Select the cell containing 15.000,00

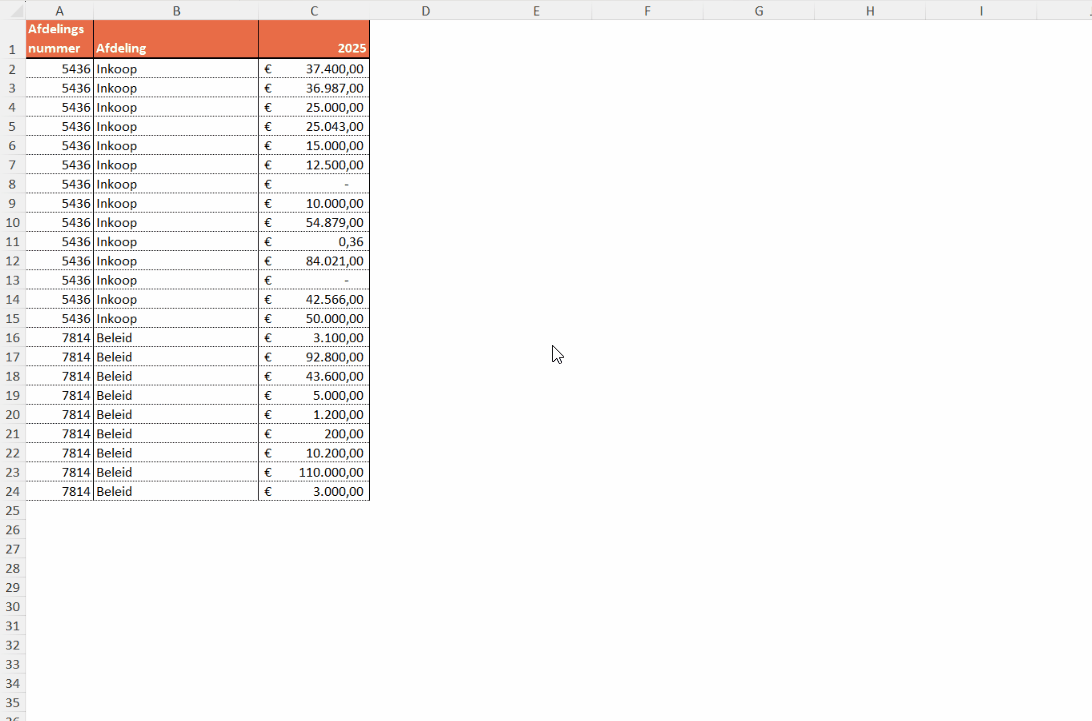pos(314,145)
